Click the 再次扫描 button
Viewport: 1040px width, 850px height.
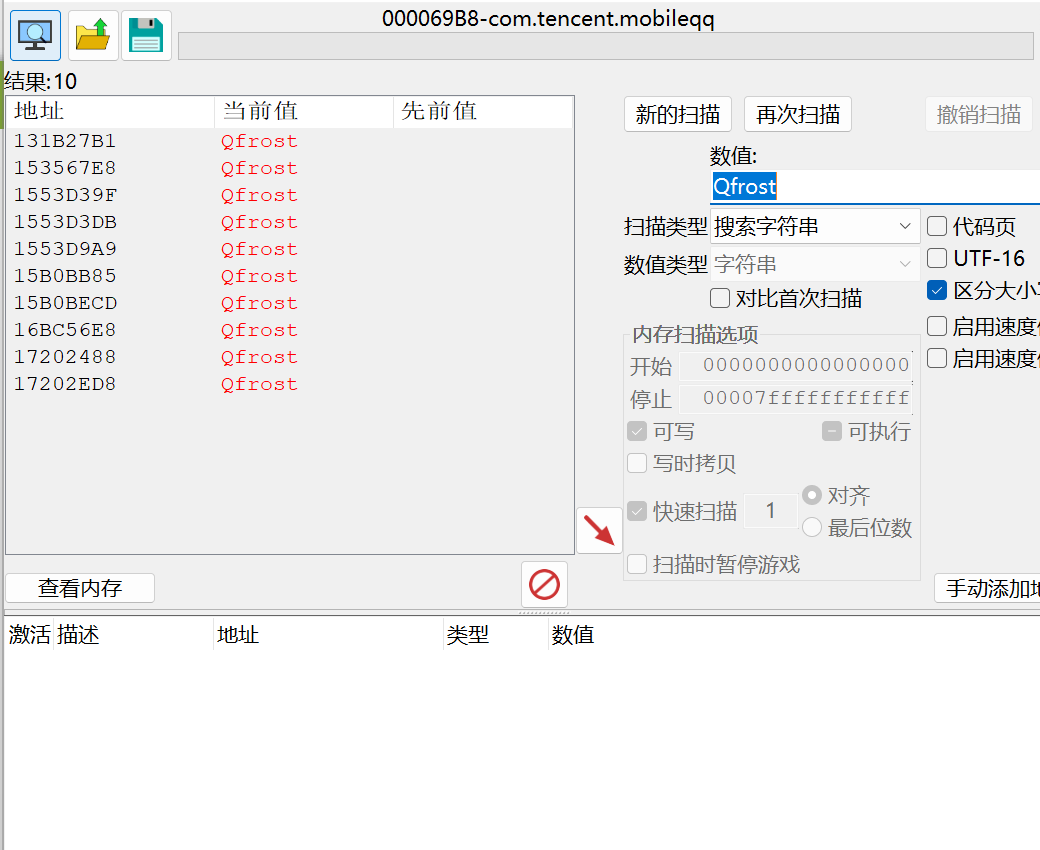[797, 114]
